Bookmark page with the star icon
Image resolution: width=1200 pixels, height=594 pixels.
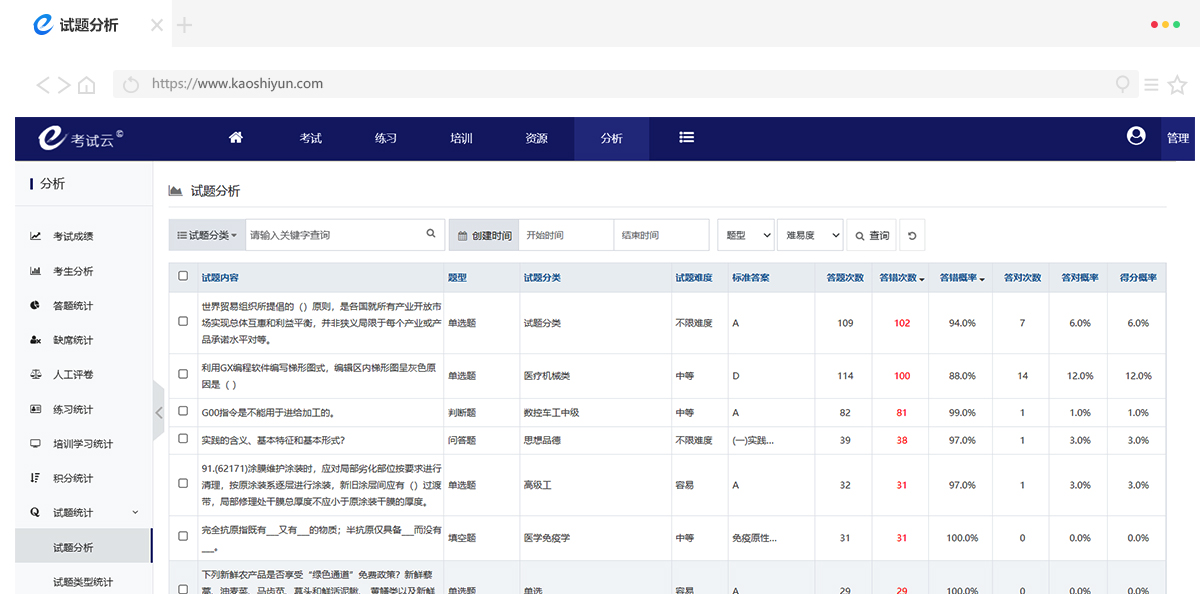[x=1177, y=85]
